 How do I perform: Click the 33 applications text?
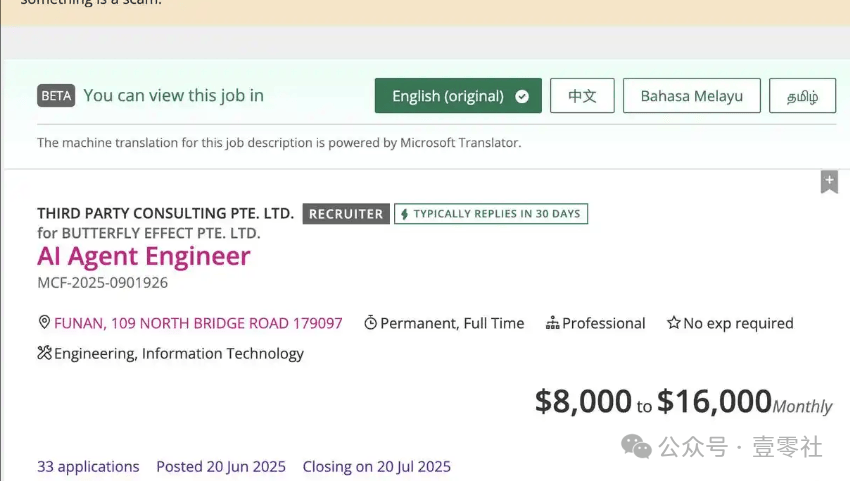[88, 467]
